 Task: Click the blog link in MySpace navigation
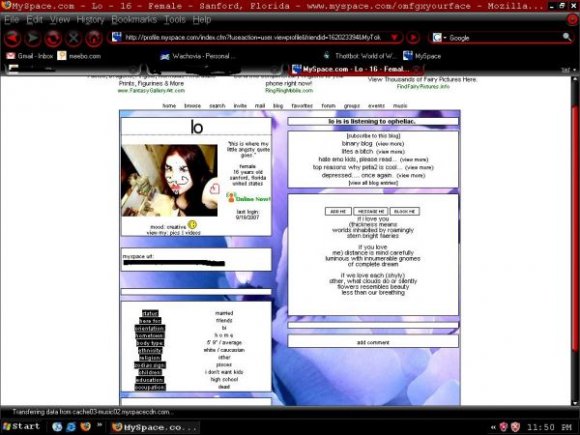278,106
